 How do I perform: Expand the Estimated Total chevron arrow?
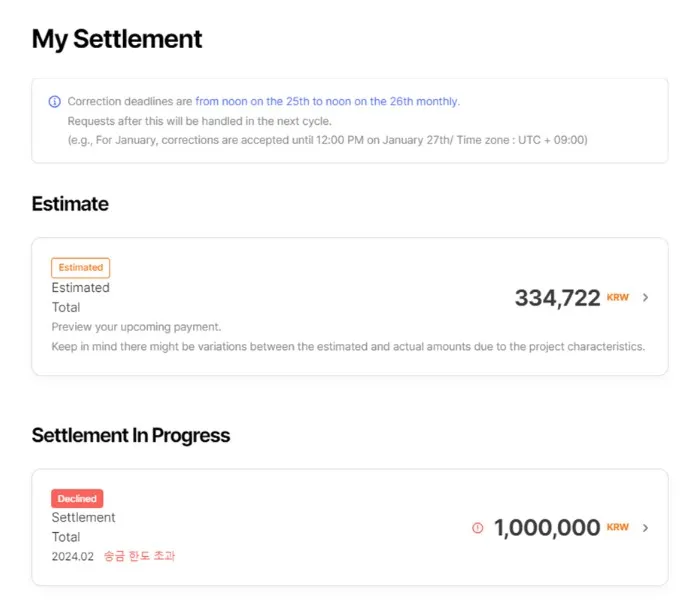coord(646,297)
